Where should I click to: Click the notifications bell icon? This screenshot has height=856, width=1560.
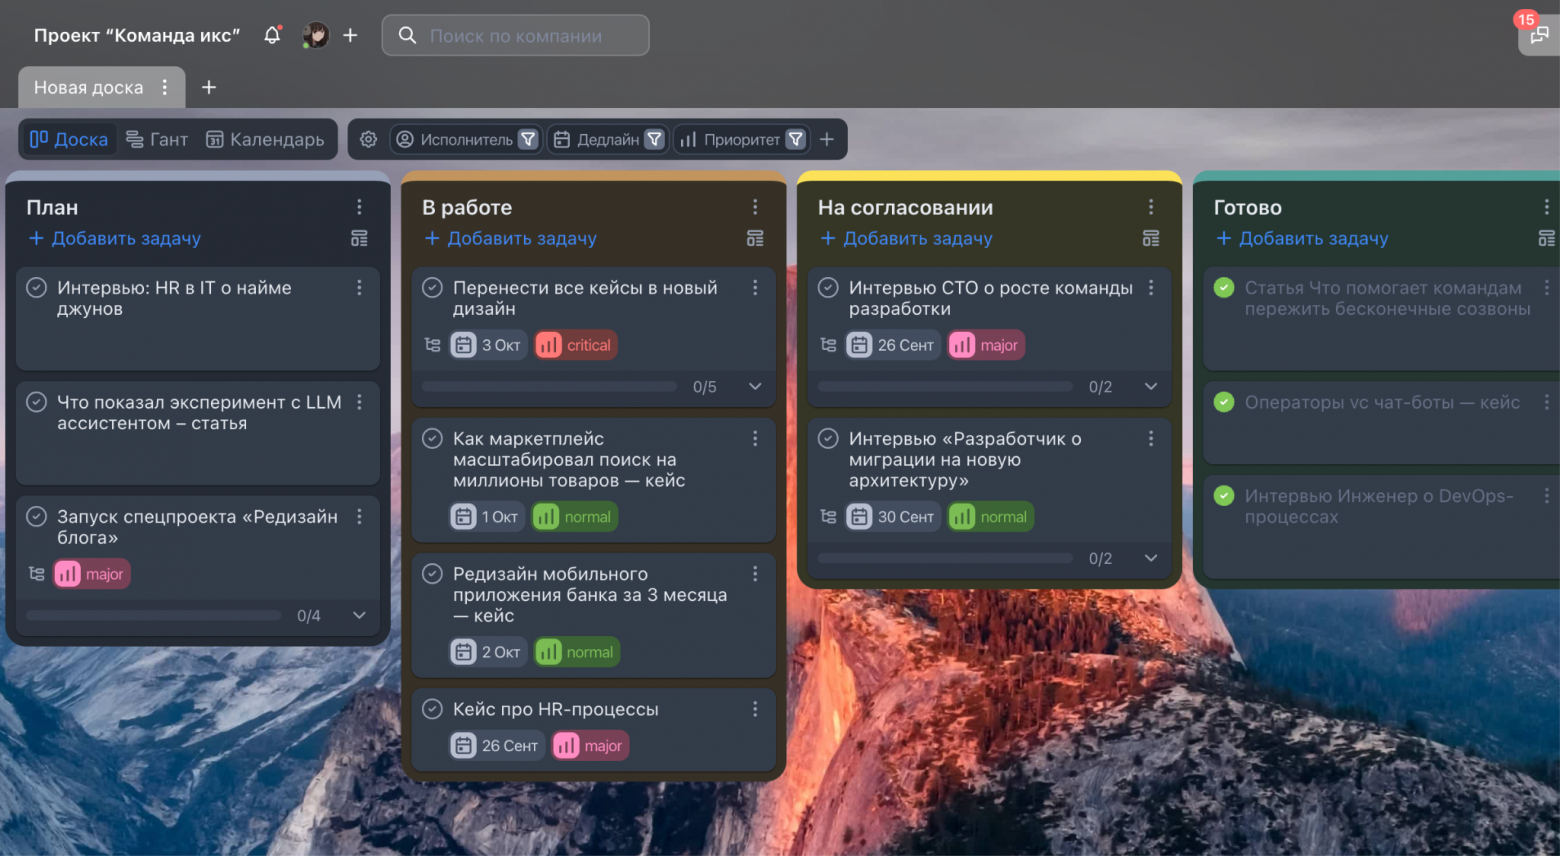(x=272, y=35)
